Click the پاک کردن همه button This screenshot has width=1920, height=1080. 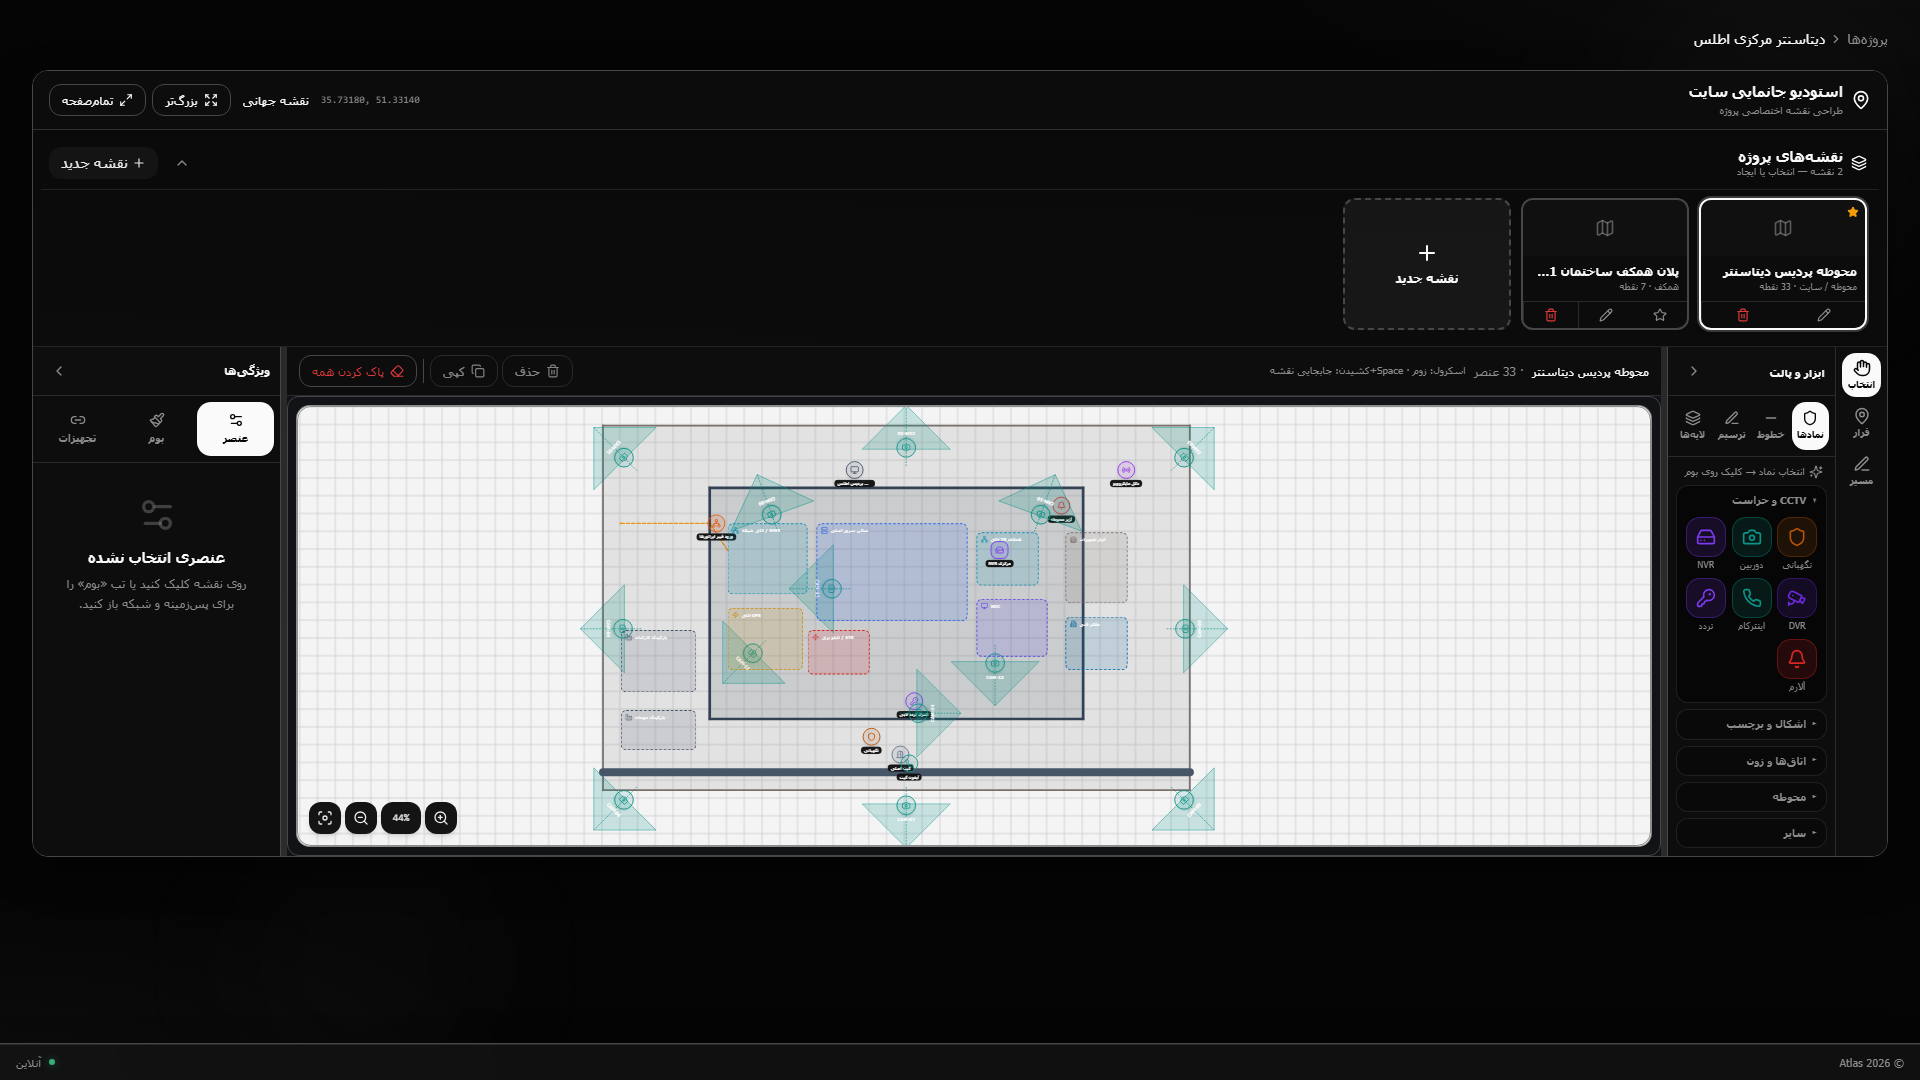coord(358,371)
